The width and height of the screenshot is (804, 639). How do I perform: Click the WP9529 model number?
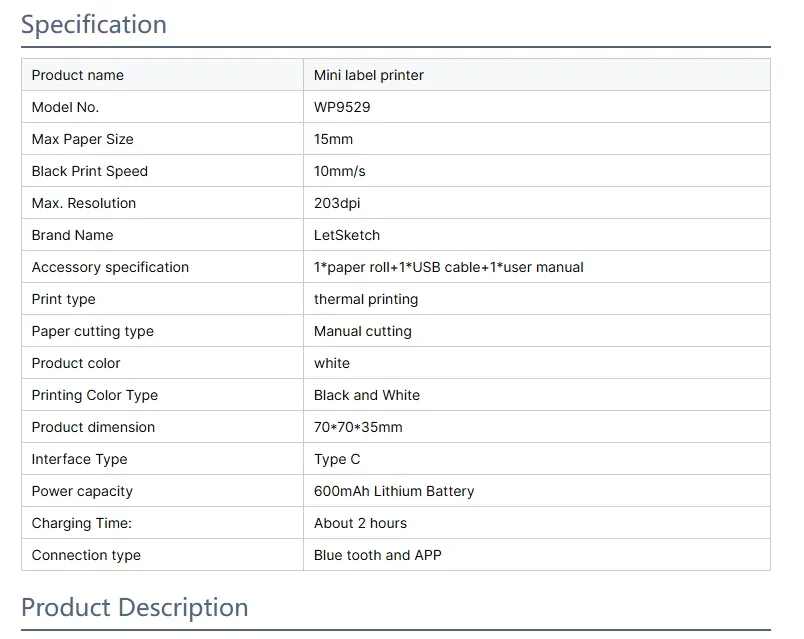coord(341,107)
